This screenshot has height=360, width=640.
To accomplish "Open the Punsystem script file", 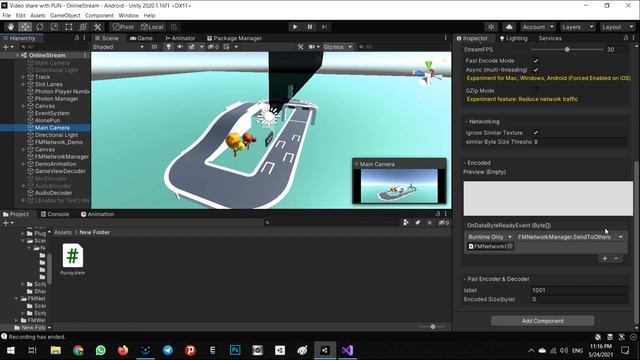I will pyautogui.click(x=73, y=259).
